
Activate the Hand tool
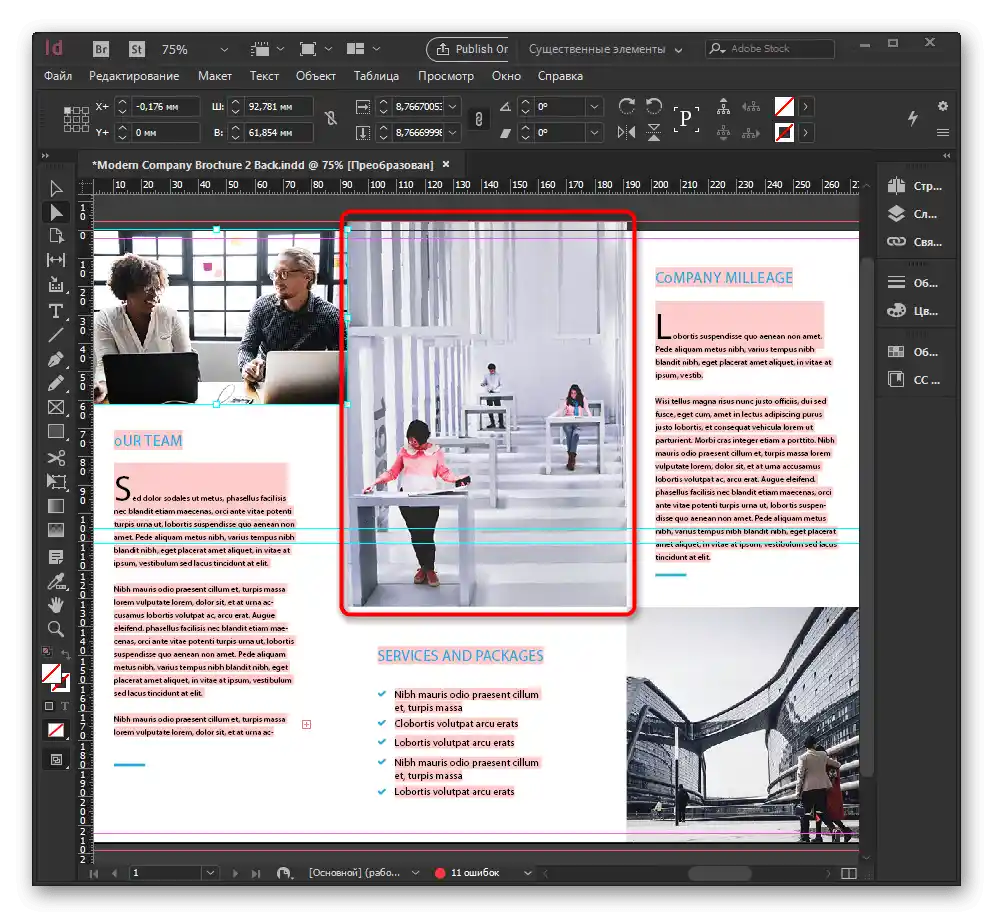(x=56, y=604)
